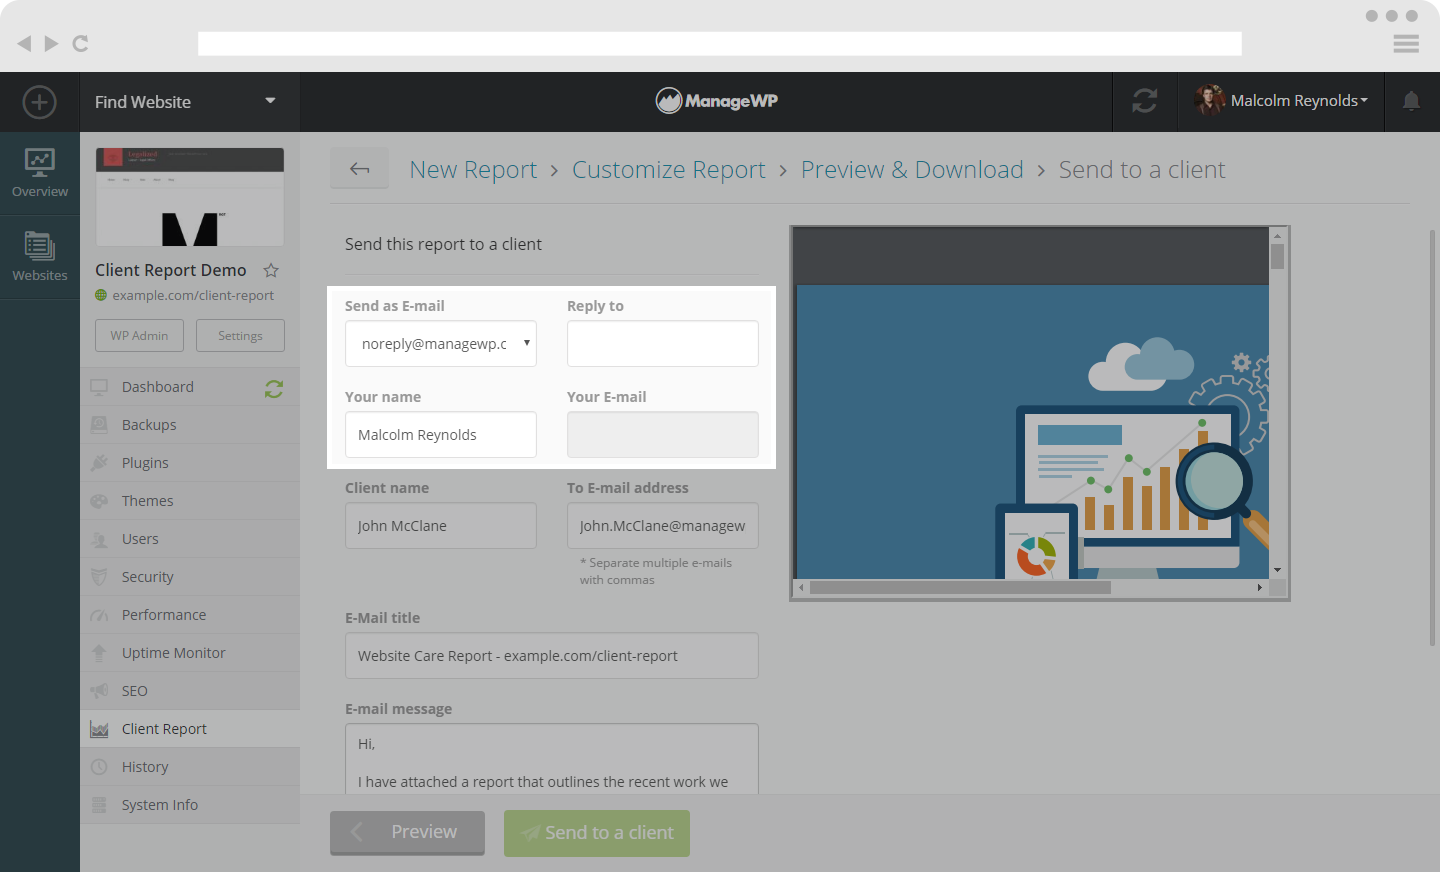Click the WP Admin button

pos(140,335)
